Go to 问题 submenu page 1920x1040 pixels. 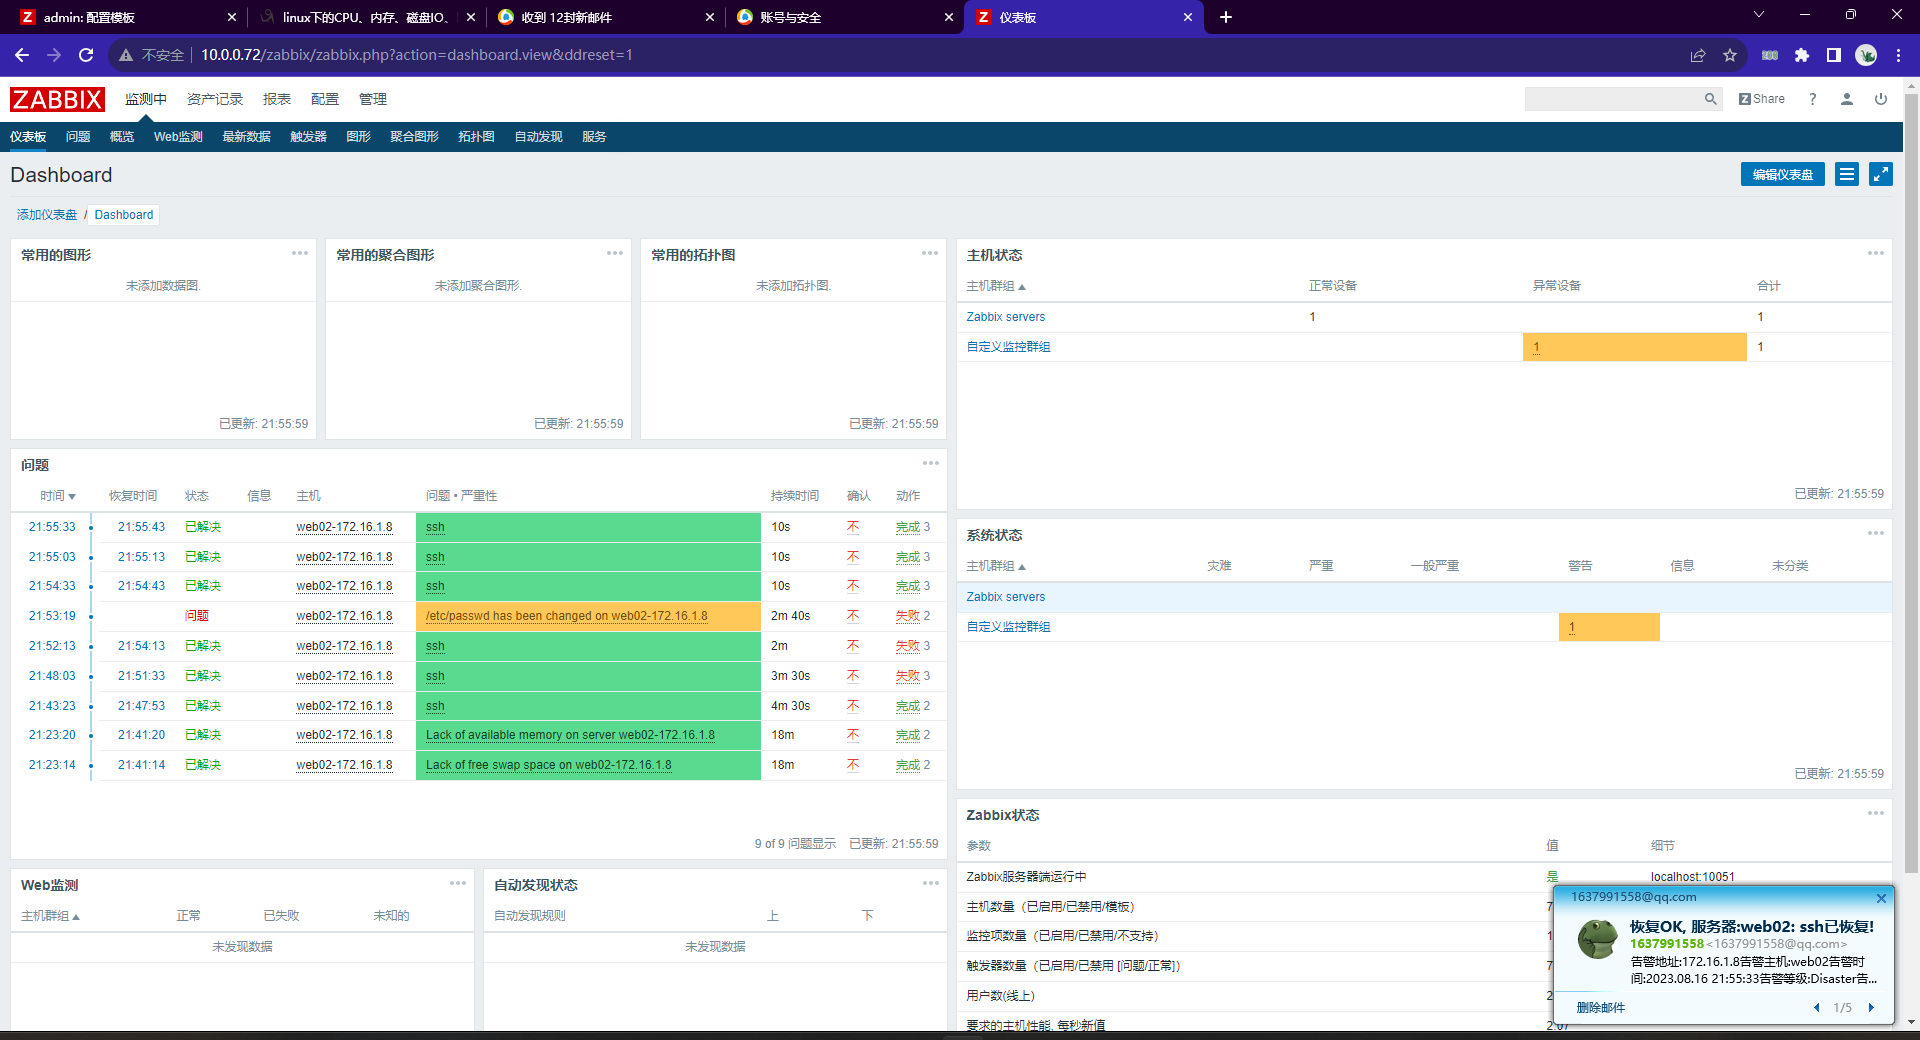pyautogui.click(x=78, y=137)
